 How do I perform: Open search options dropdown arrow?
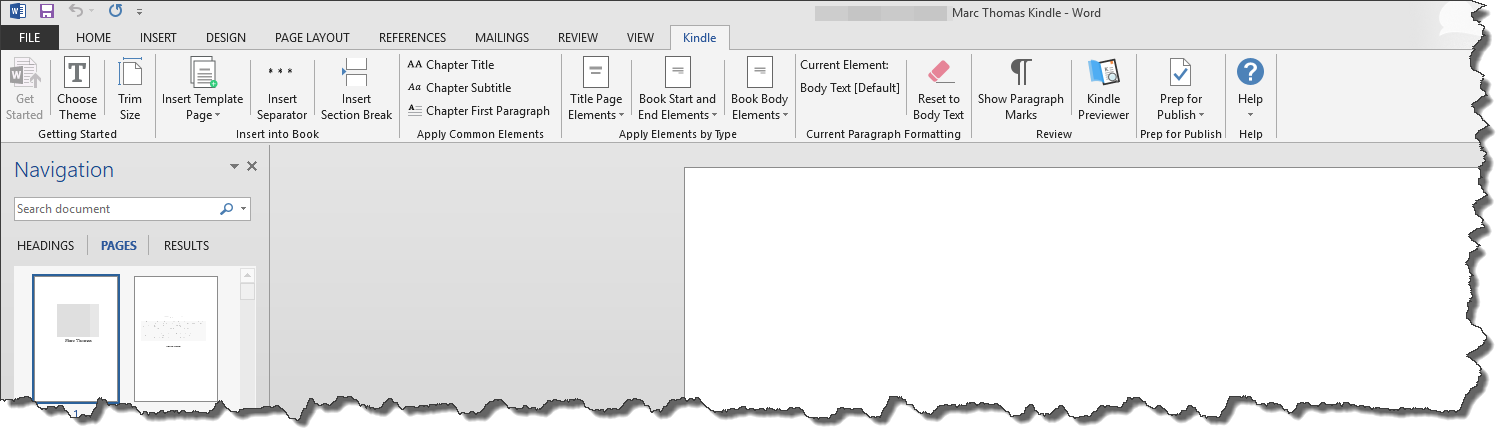point(243,209)
